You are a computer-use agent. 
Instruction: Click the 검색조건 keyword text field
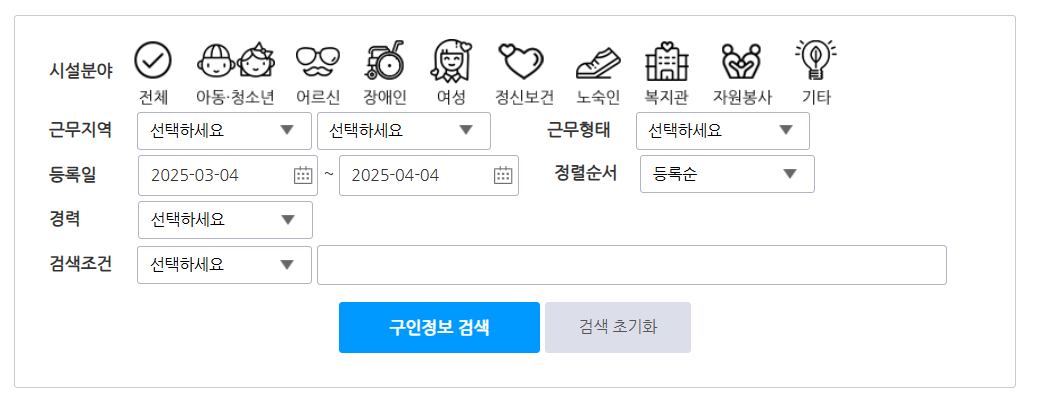pos(632,265)
